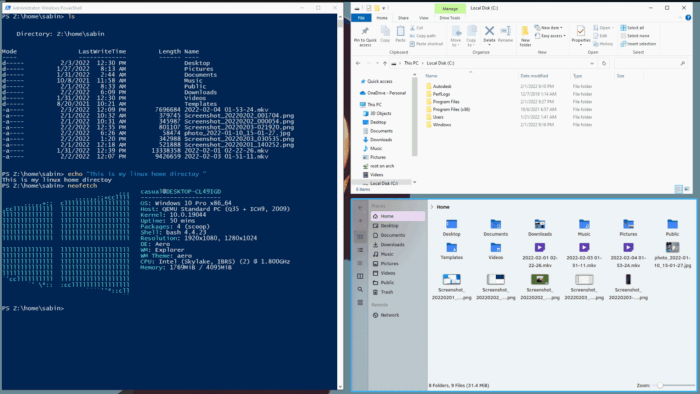Click the split view icon in Dolphin
The width and height of the screenshot is (700, 394).
[x=360, y=276]
